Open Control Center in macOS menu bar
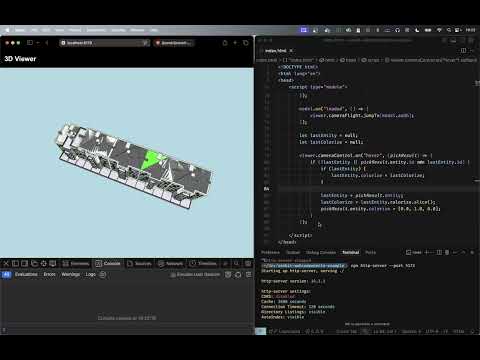This screenshot has height=360, width=480. [x=458, y=30]
